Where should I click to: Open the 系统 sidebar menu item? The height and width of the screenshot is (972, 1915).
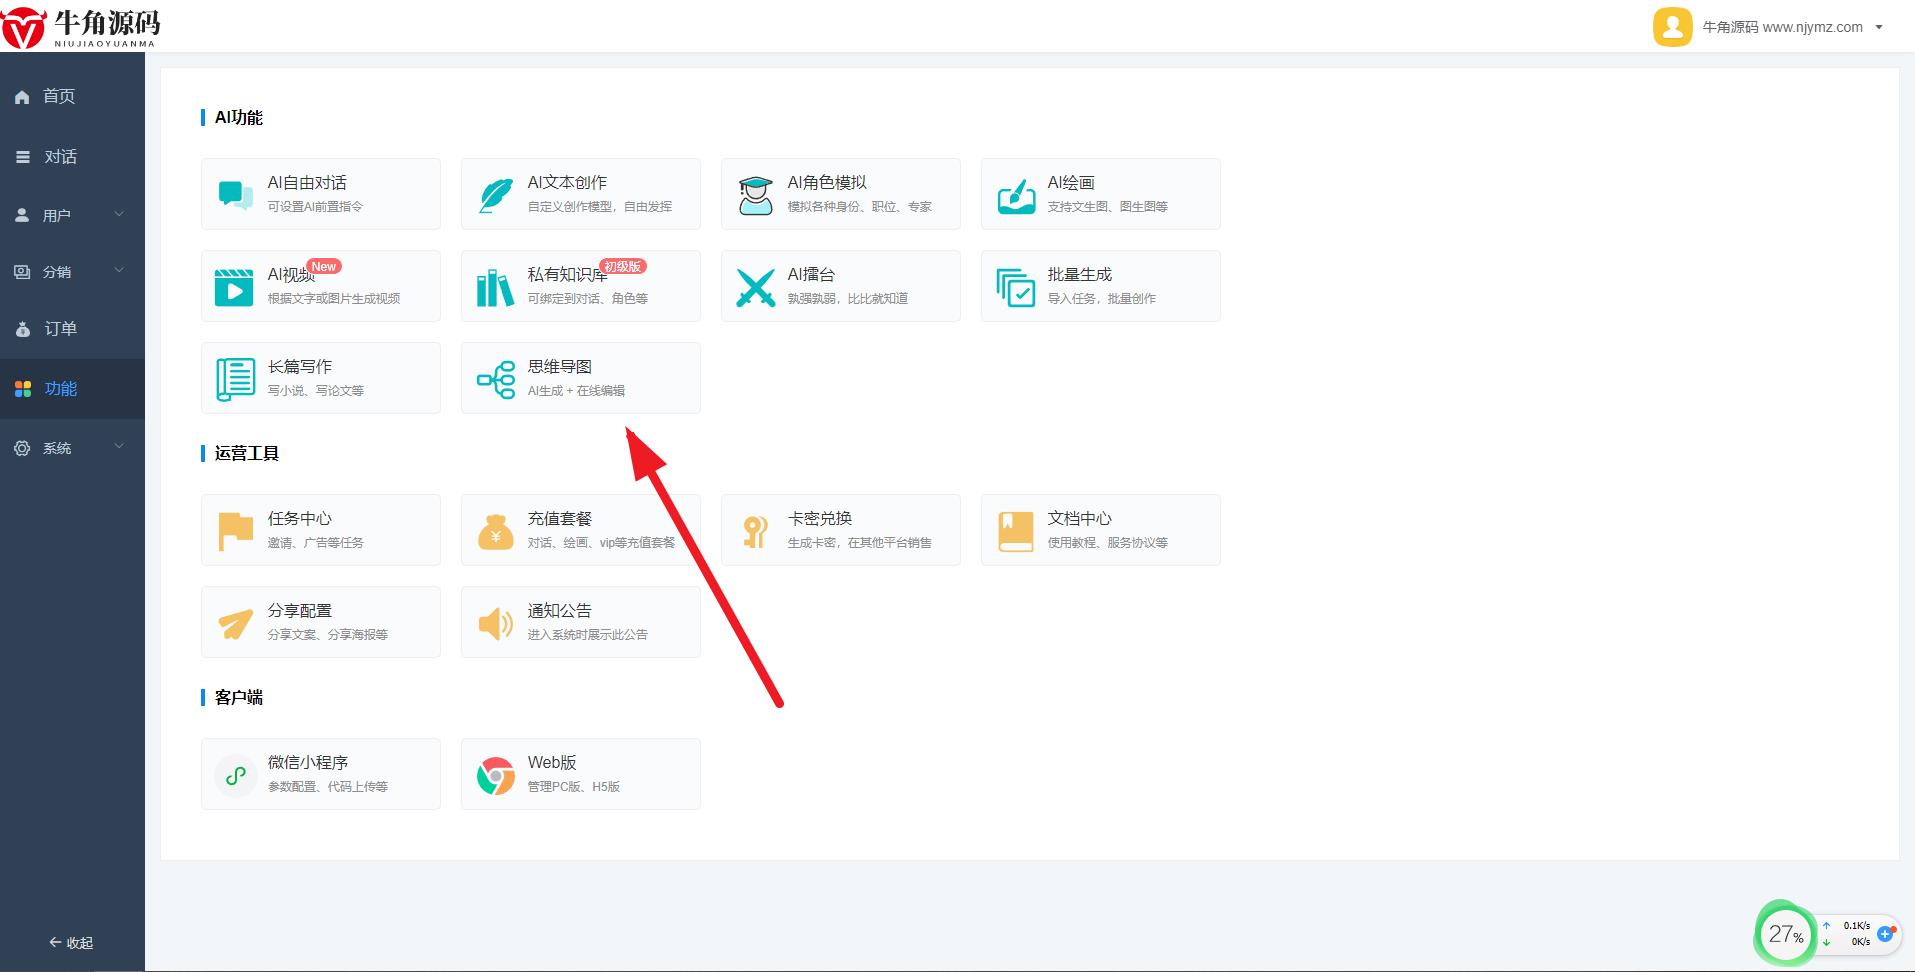pos(72,448)
